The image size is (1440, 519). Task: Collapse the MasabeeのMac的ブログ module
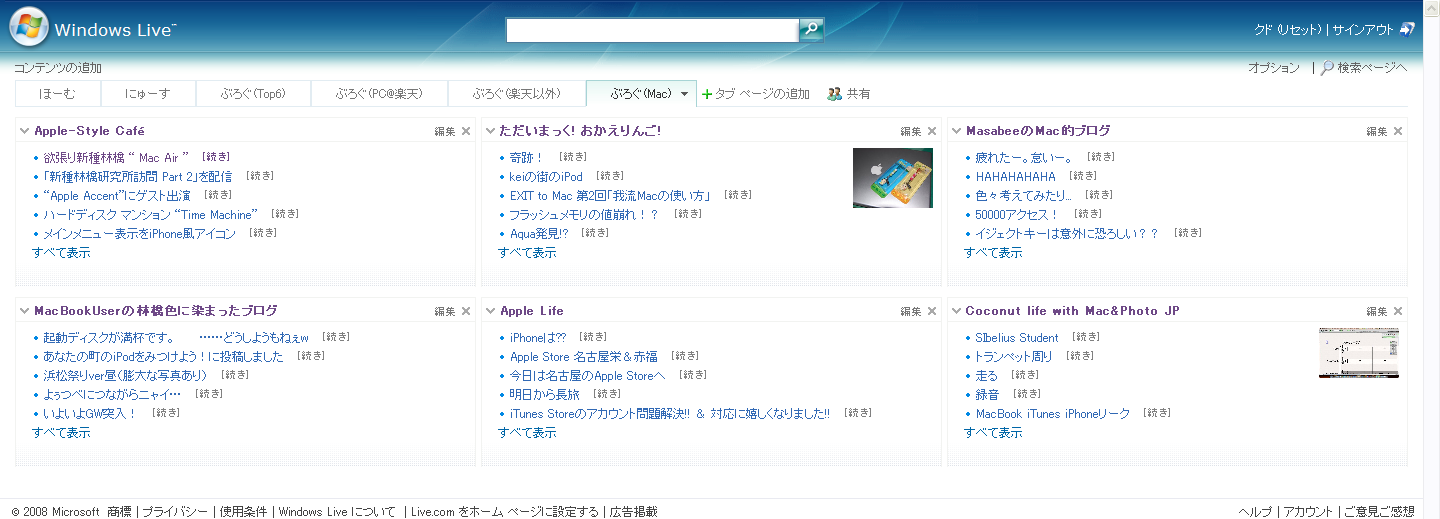point(957,131)
